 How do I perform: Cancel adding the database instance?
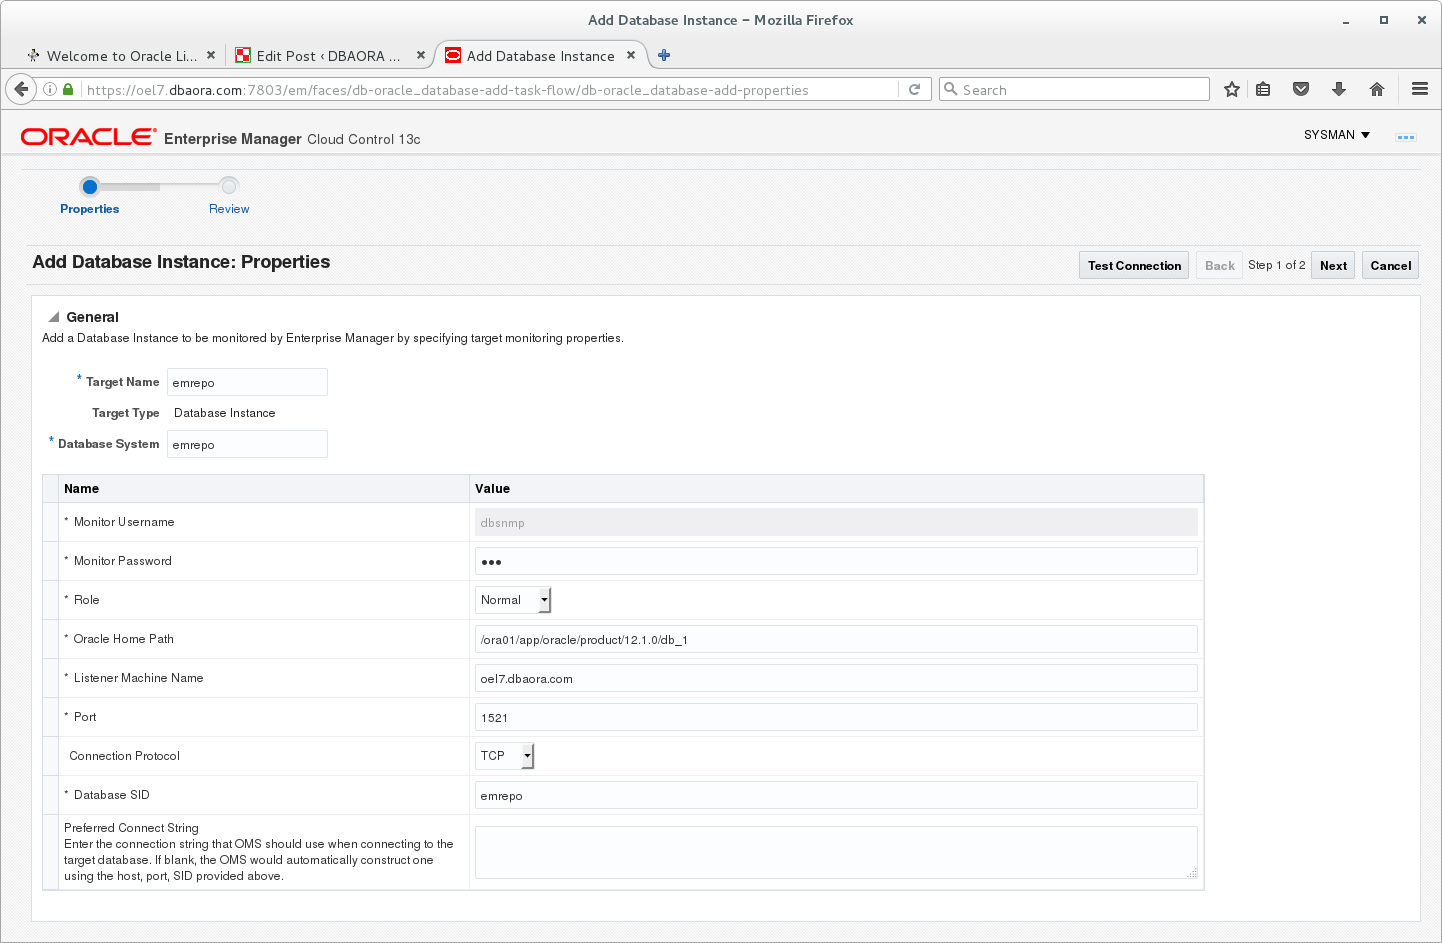(1390, 265)
